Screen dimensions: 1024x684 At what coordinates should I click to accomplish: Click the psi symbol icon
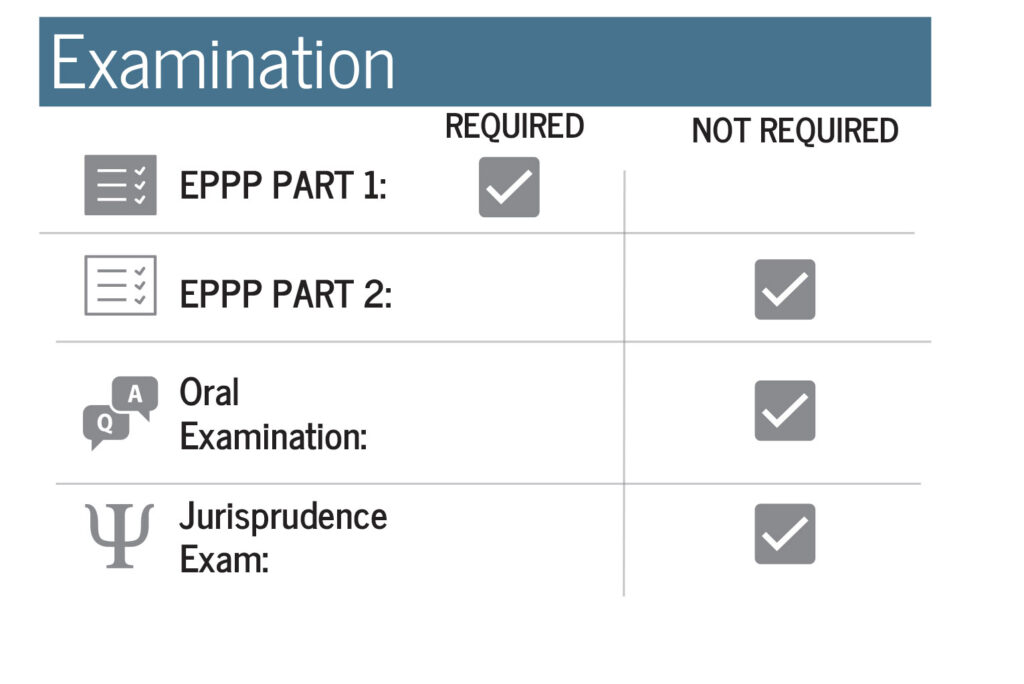pyautogui.click(x=120, y=536)
